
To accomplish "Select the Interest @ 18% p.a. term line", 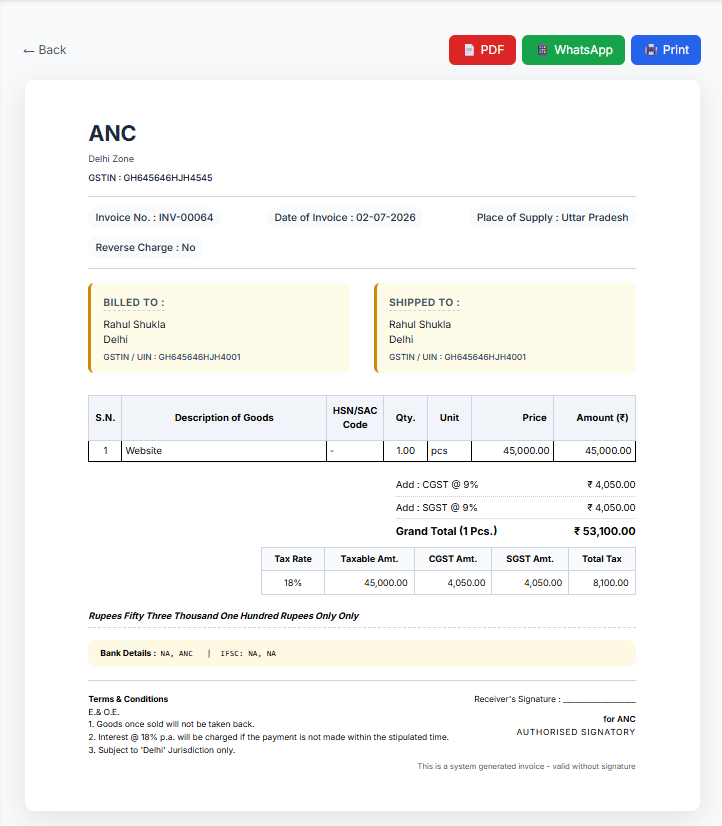I will pos(269,737).
